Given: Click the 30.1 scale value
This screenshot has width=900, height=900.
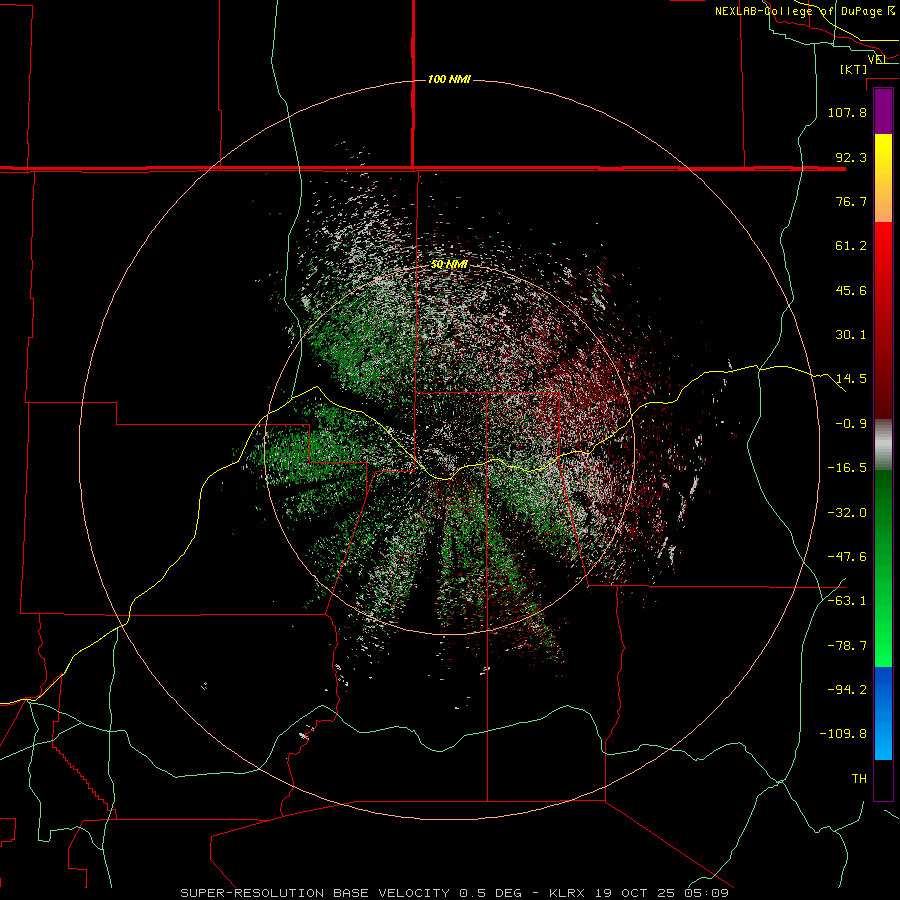Looking at the screenshot, I should (851, 335).
